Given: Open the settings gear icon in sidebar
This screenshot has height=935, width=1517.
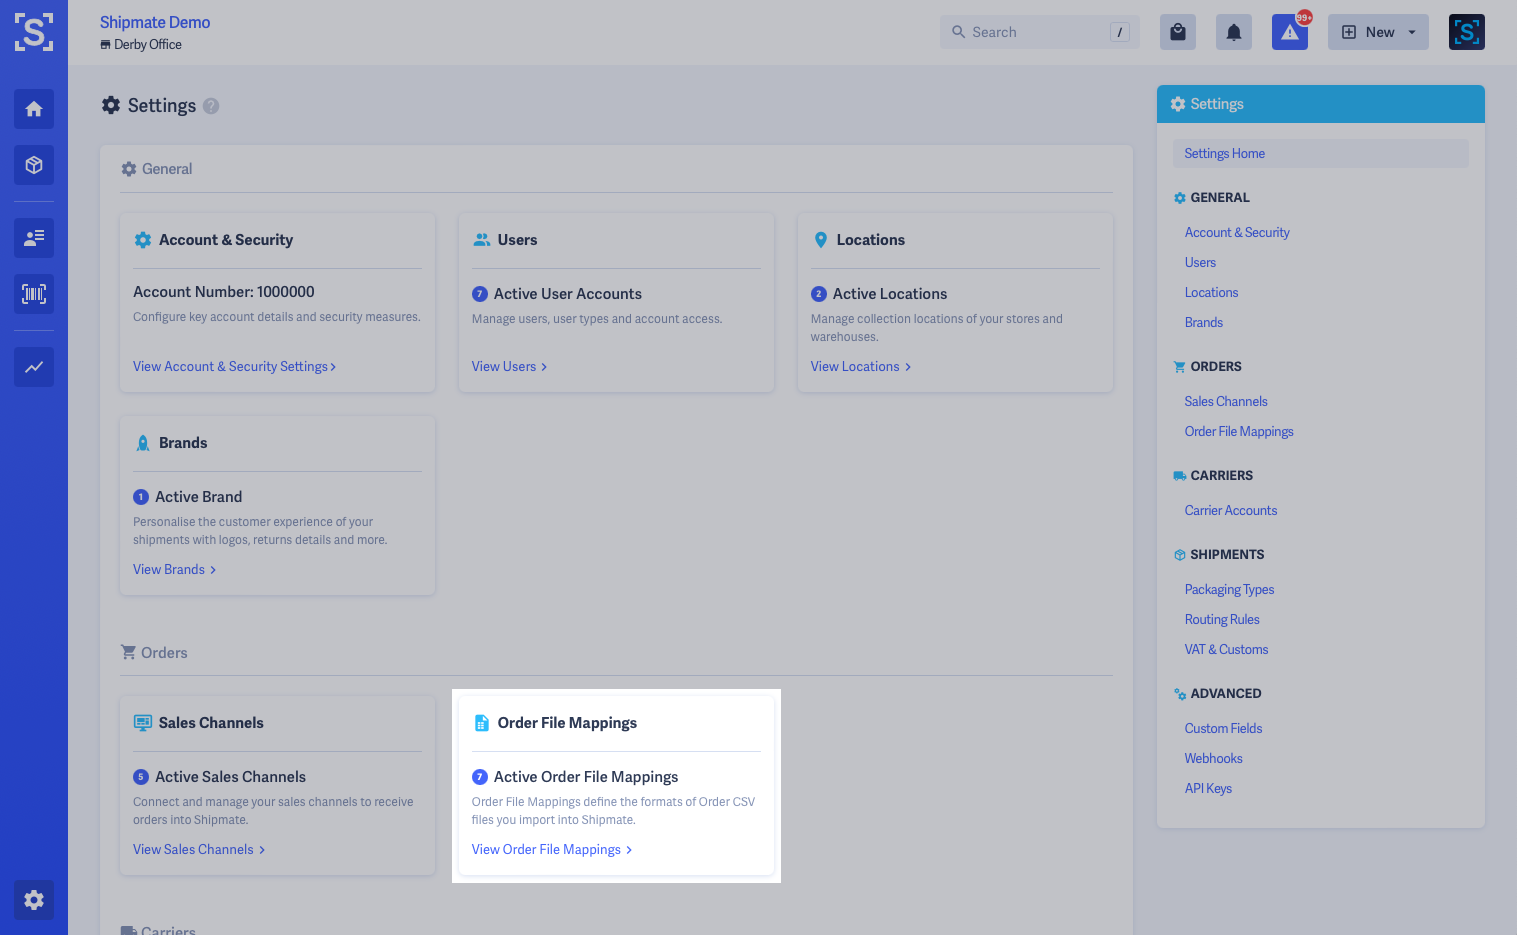Looking at the screenshot, I should (x=34, y=900).
